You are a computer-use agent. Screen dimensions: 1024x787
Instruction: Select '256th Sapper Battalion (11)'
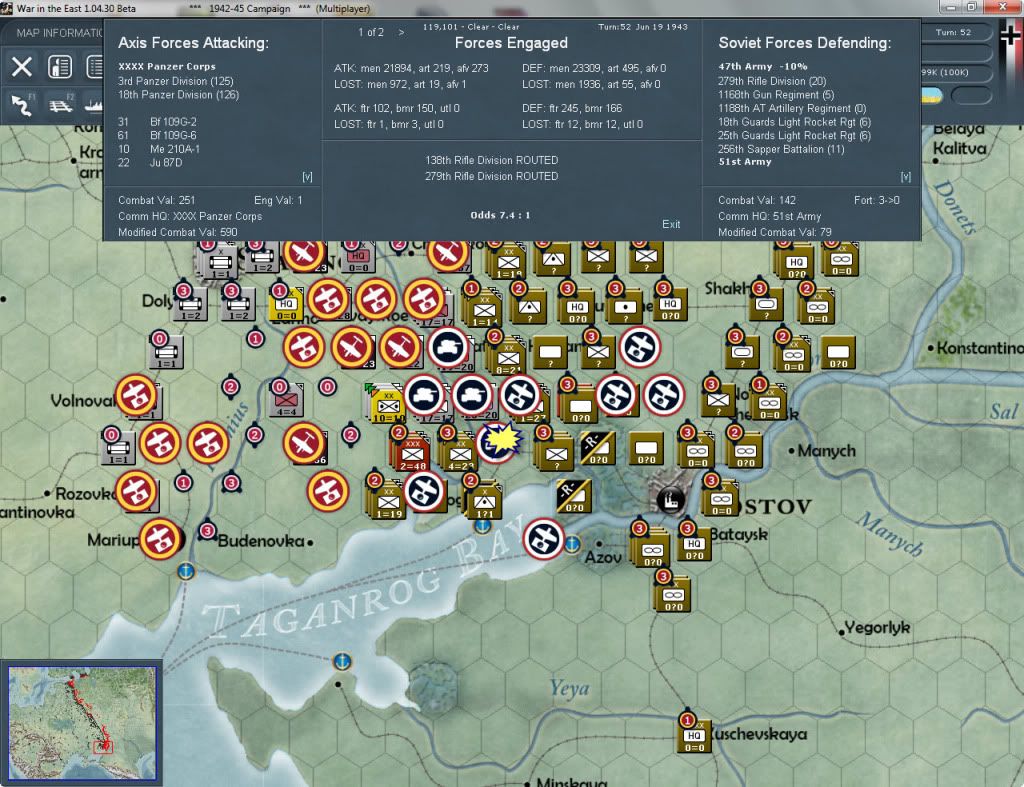[x=781, y=149]
